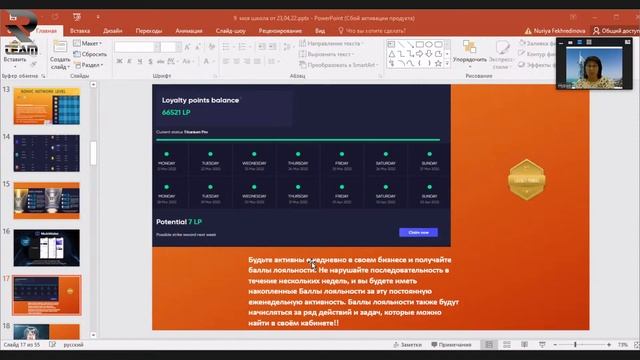The width and height of the screenshot is (640, 360).
Task: Open the Макет layout dropdown
Action: (88, 43)
